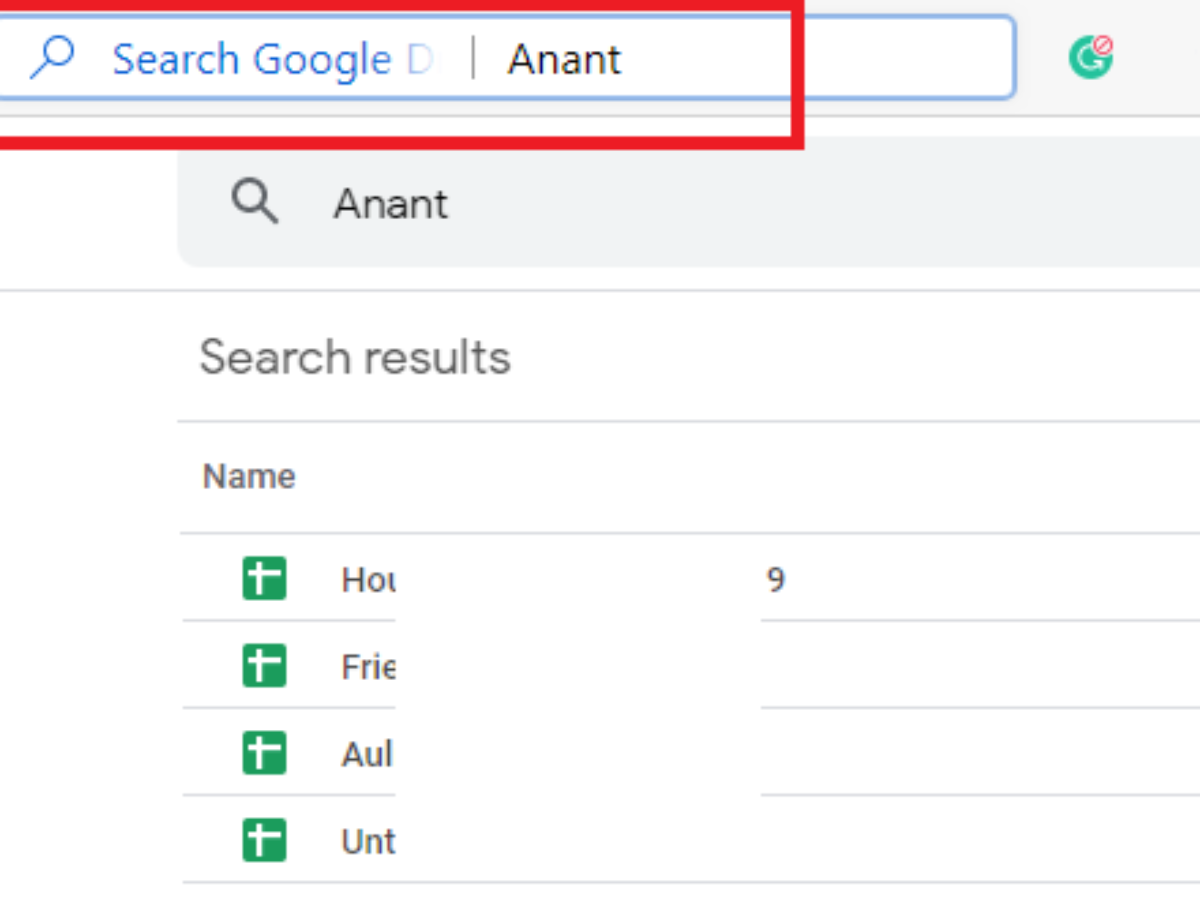This screenshot has height=900, width=1200.
Task: Click the '9' at end of Hou filename
Action: click(776, 579)
